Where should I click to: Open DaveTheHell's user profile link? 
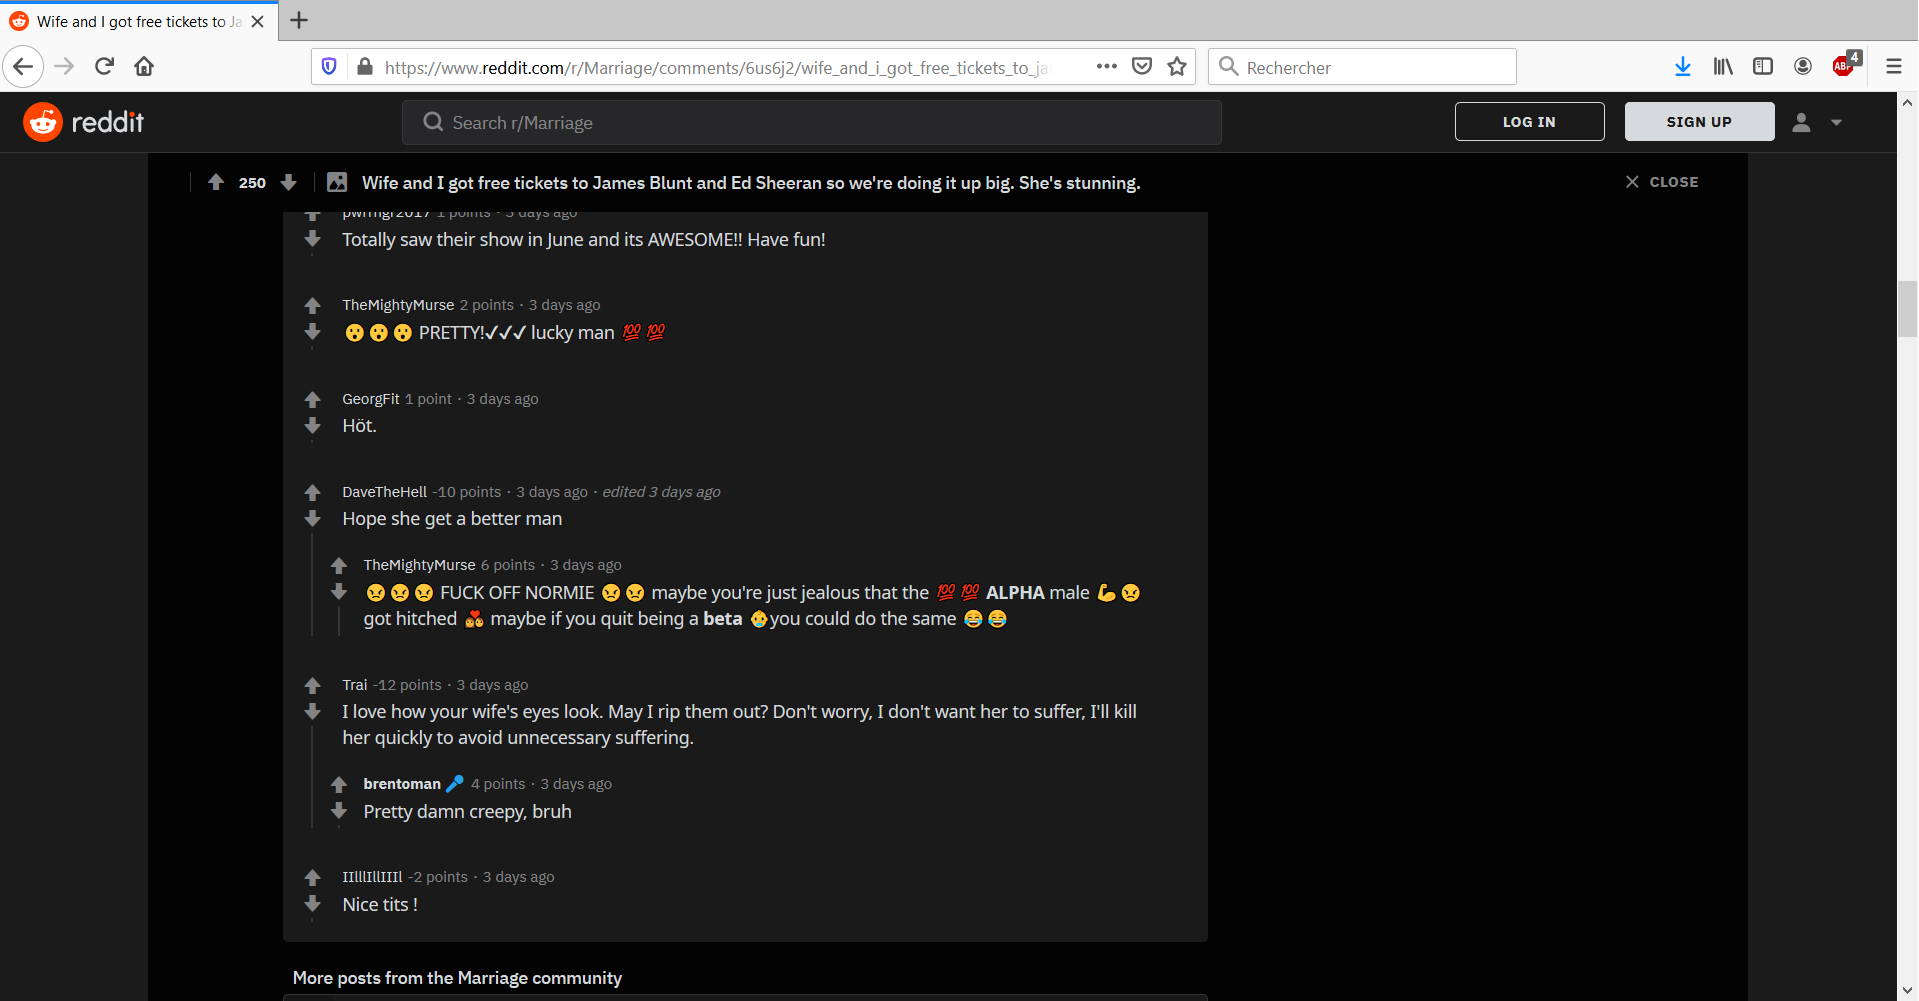point(385,492)
